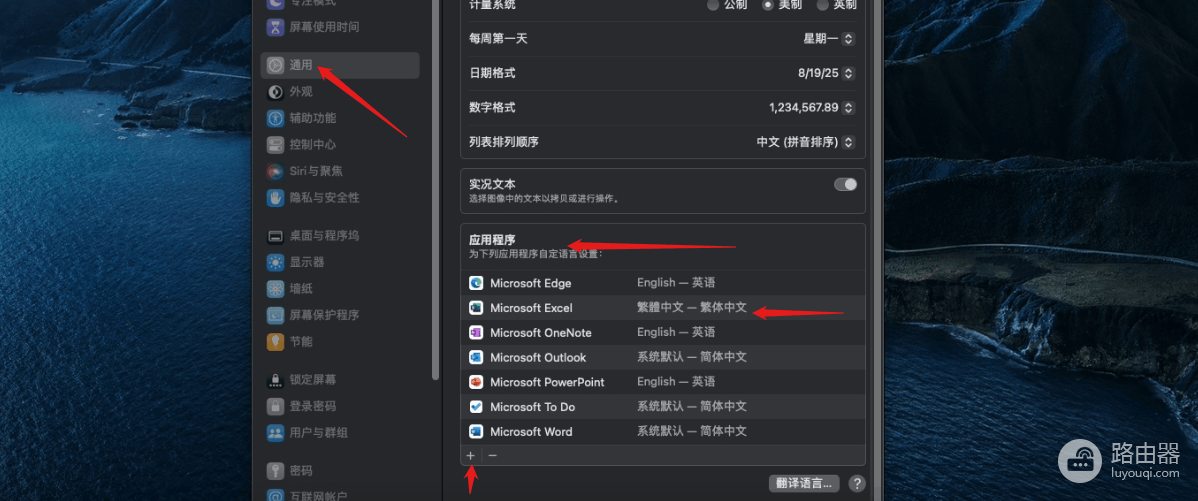Image resolution: width=1198 pixels, height=501 pixels.
Task: Select 英制 UK measurement radio button
Action: coord(823,5)
